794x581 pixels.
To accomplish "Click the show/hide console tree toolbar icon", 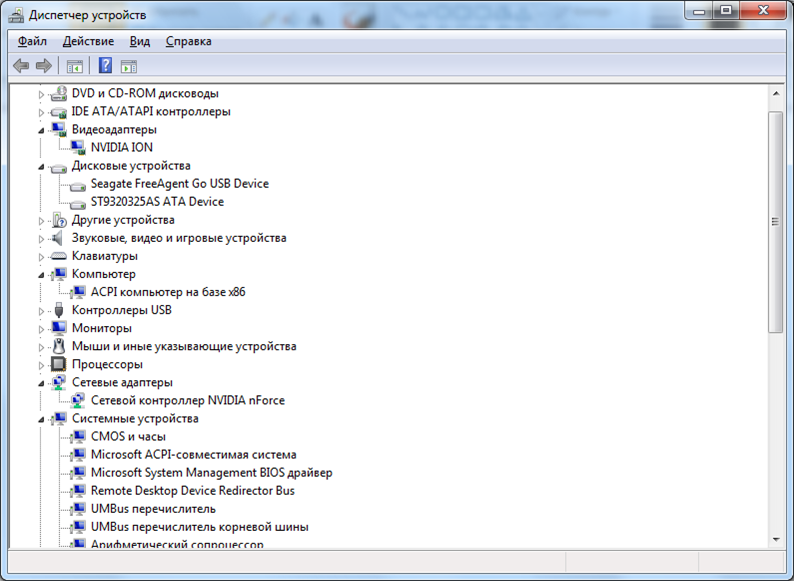I will (x=74, y=66).
